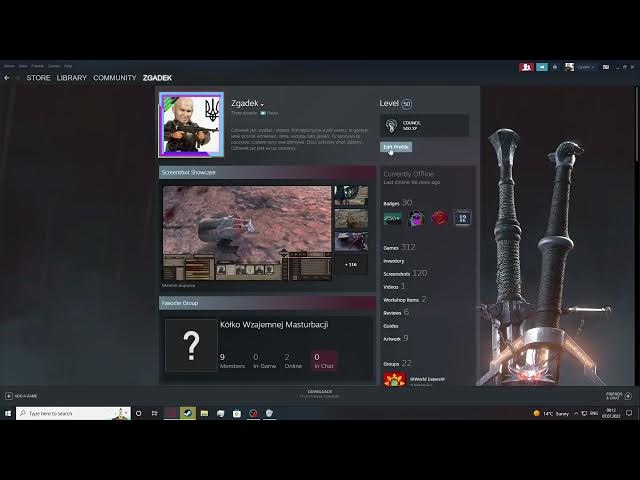Image resolution: width=640 pixels, height=480 pixels.
Task: Open Microsoft Store from the taskbar
Action: pyautogui.click(x=237, y=413)
